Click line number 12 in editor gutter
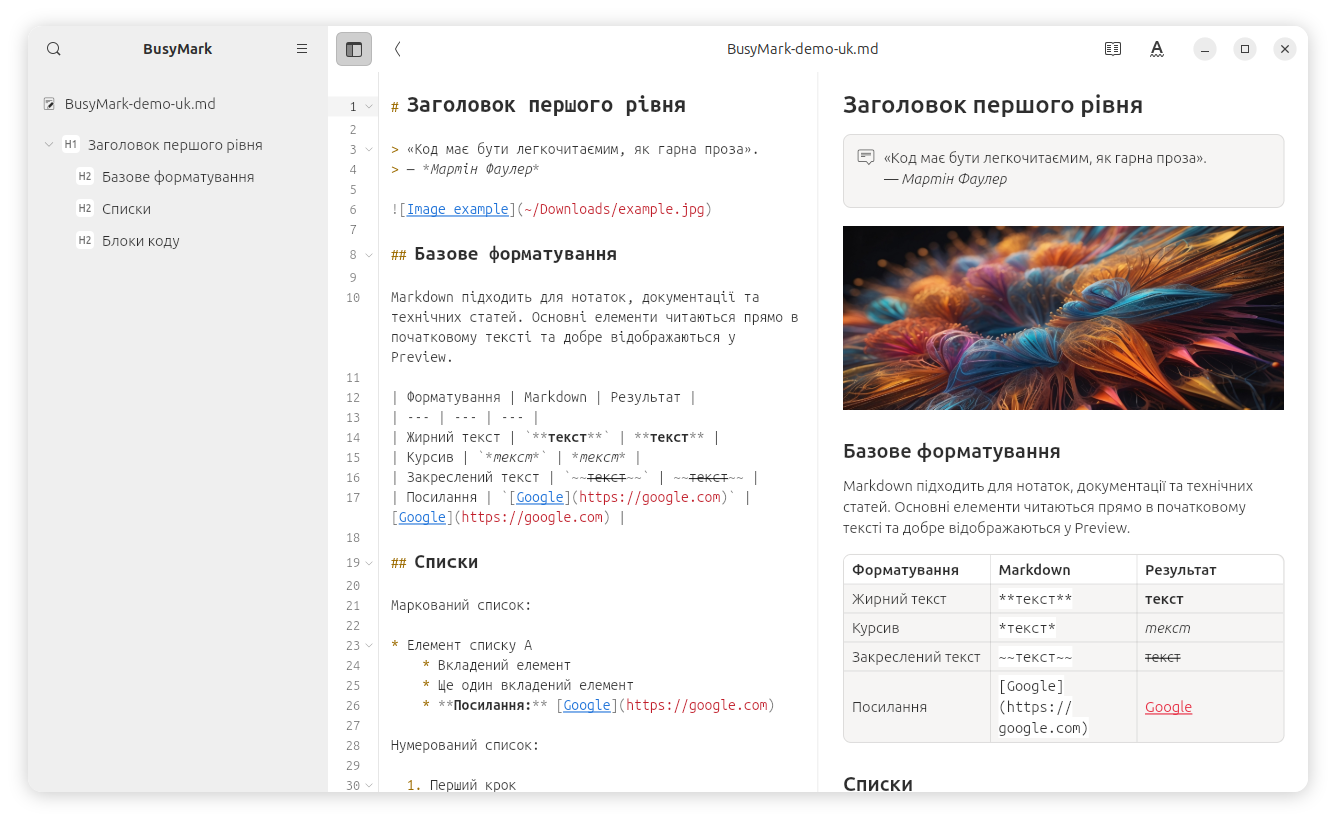Screen dimensions: 1336x822 click(x=352, y=397)
